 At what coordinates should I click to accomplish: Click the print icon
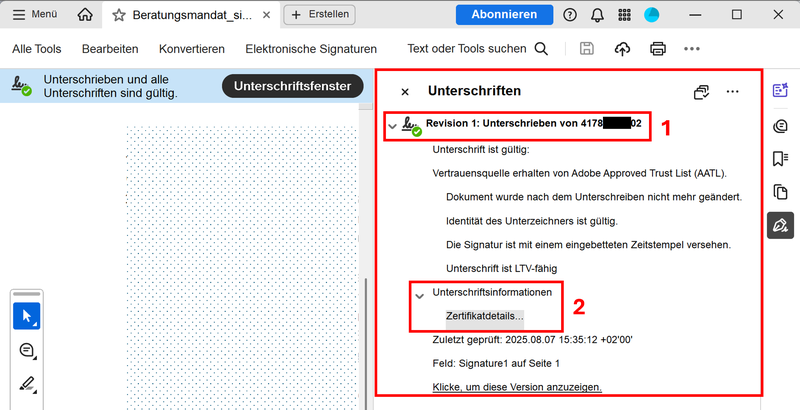point(658,49)
